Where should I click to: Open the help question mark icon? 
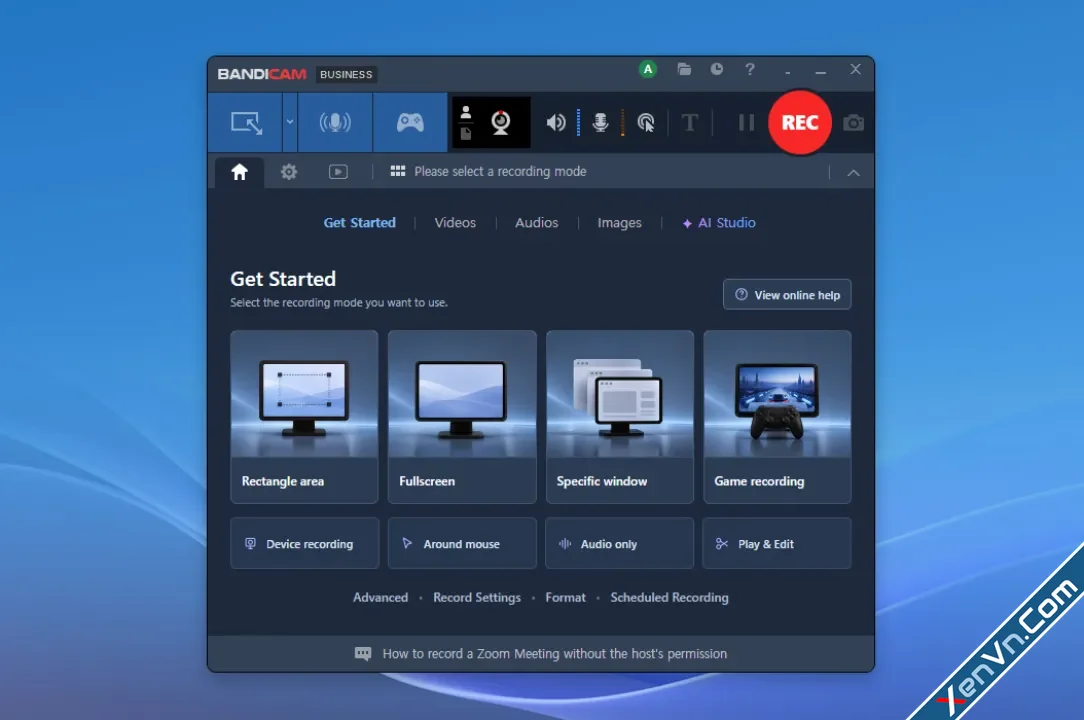[750, 69]
